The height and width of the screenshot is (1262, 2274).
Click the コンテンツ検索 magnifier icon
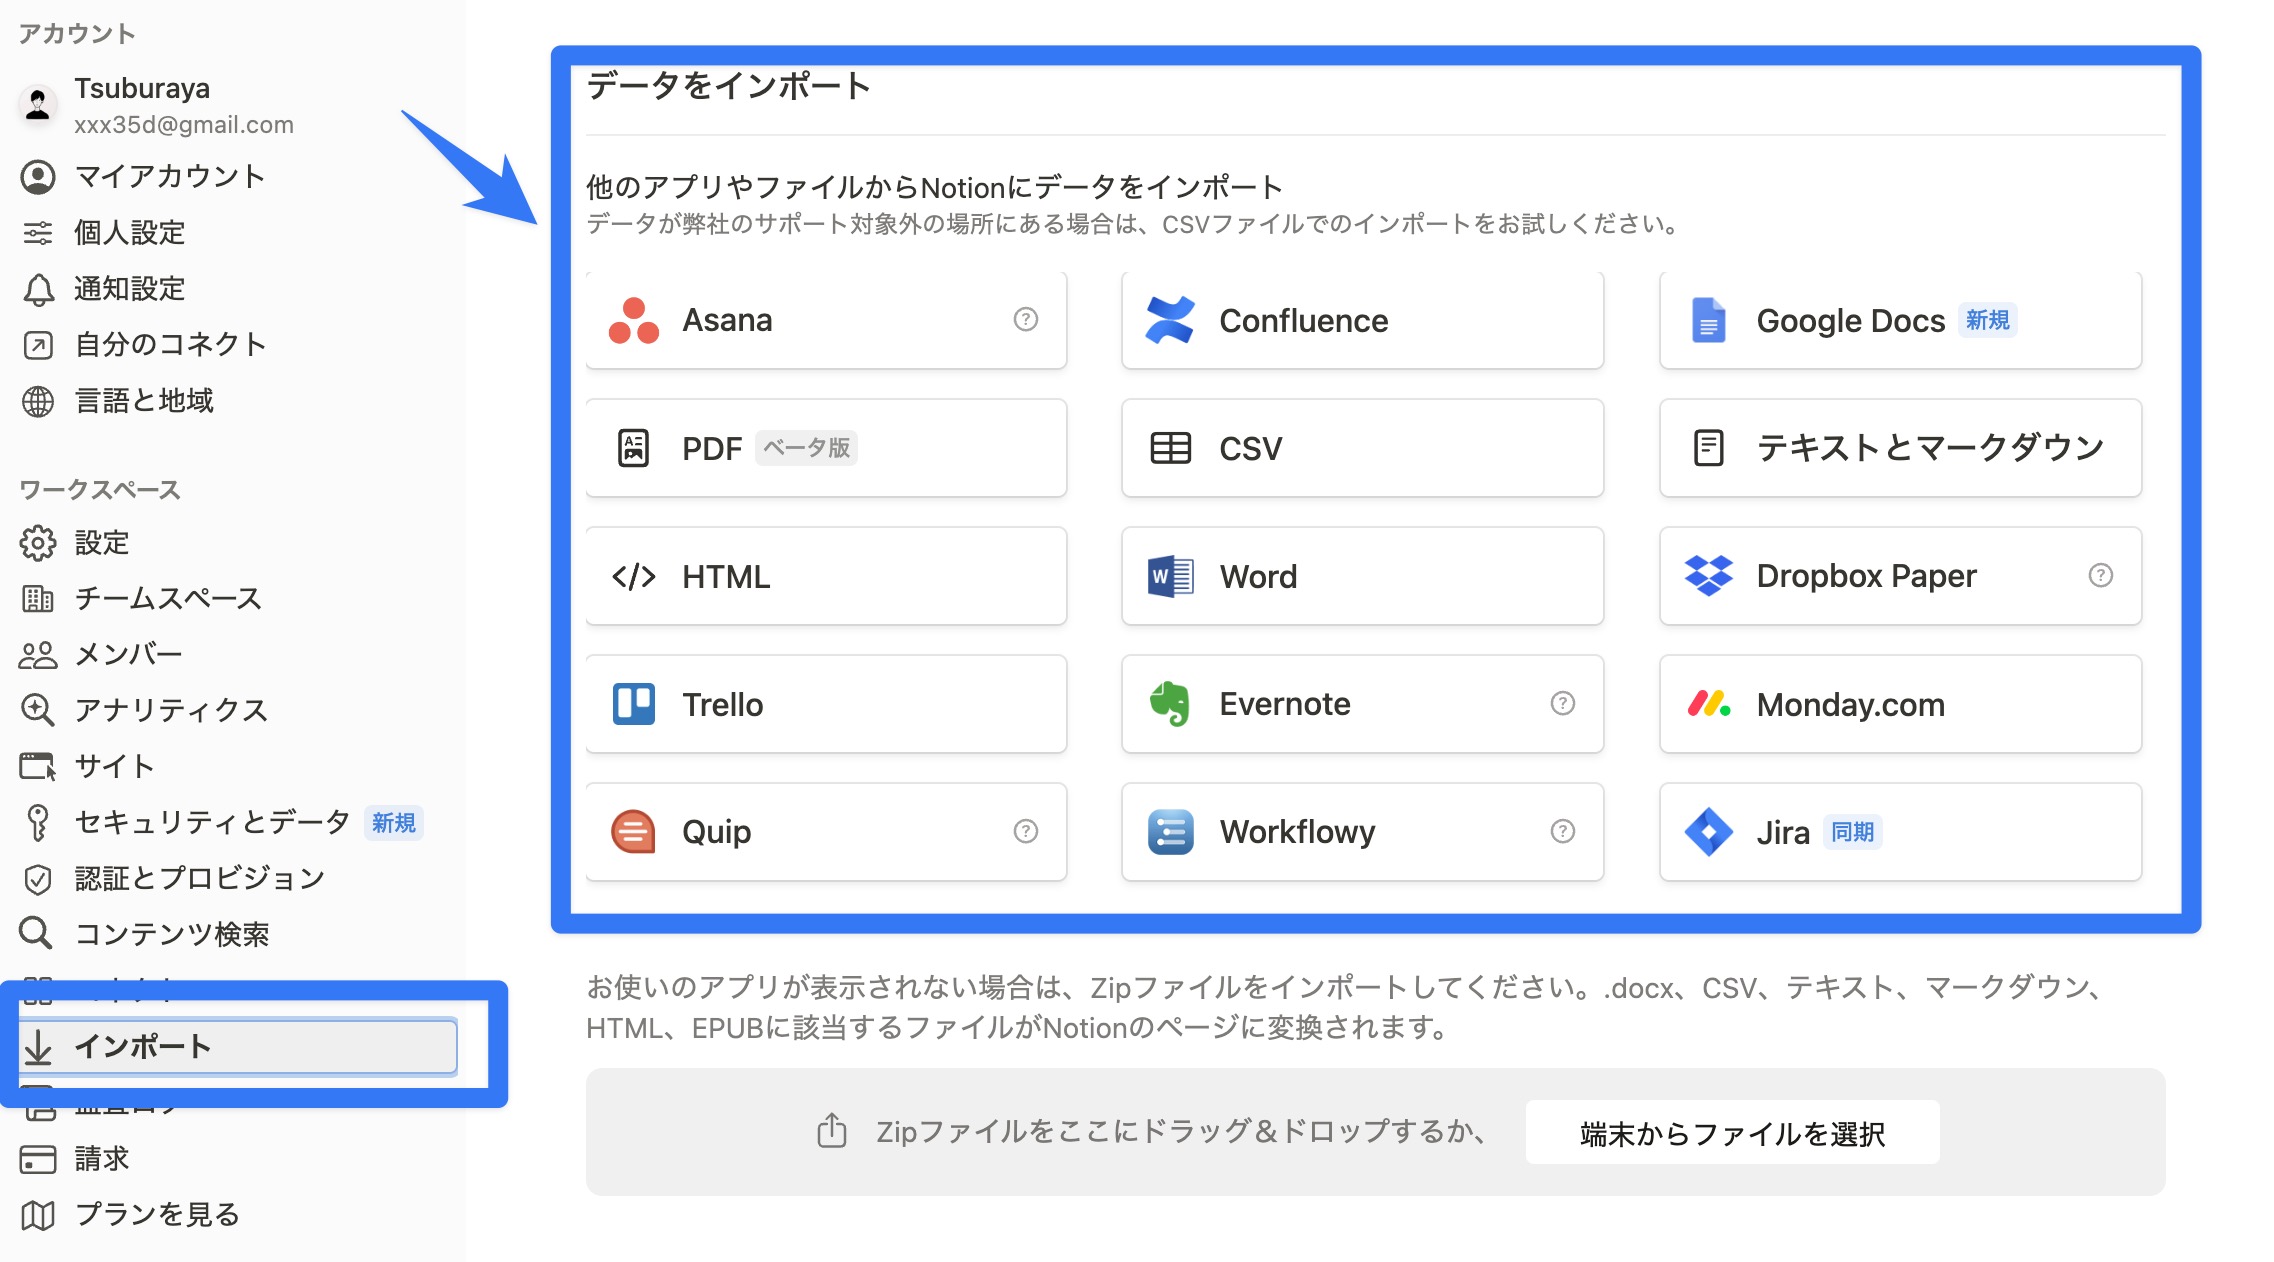click(x=36, y=933)
